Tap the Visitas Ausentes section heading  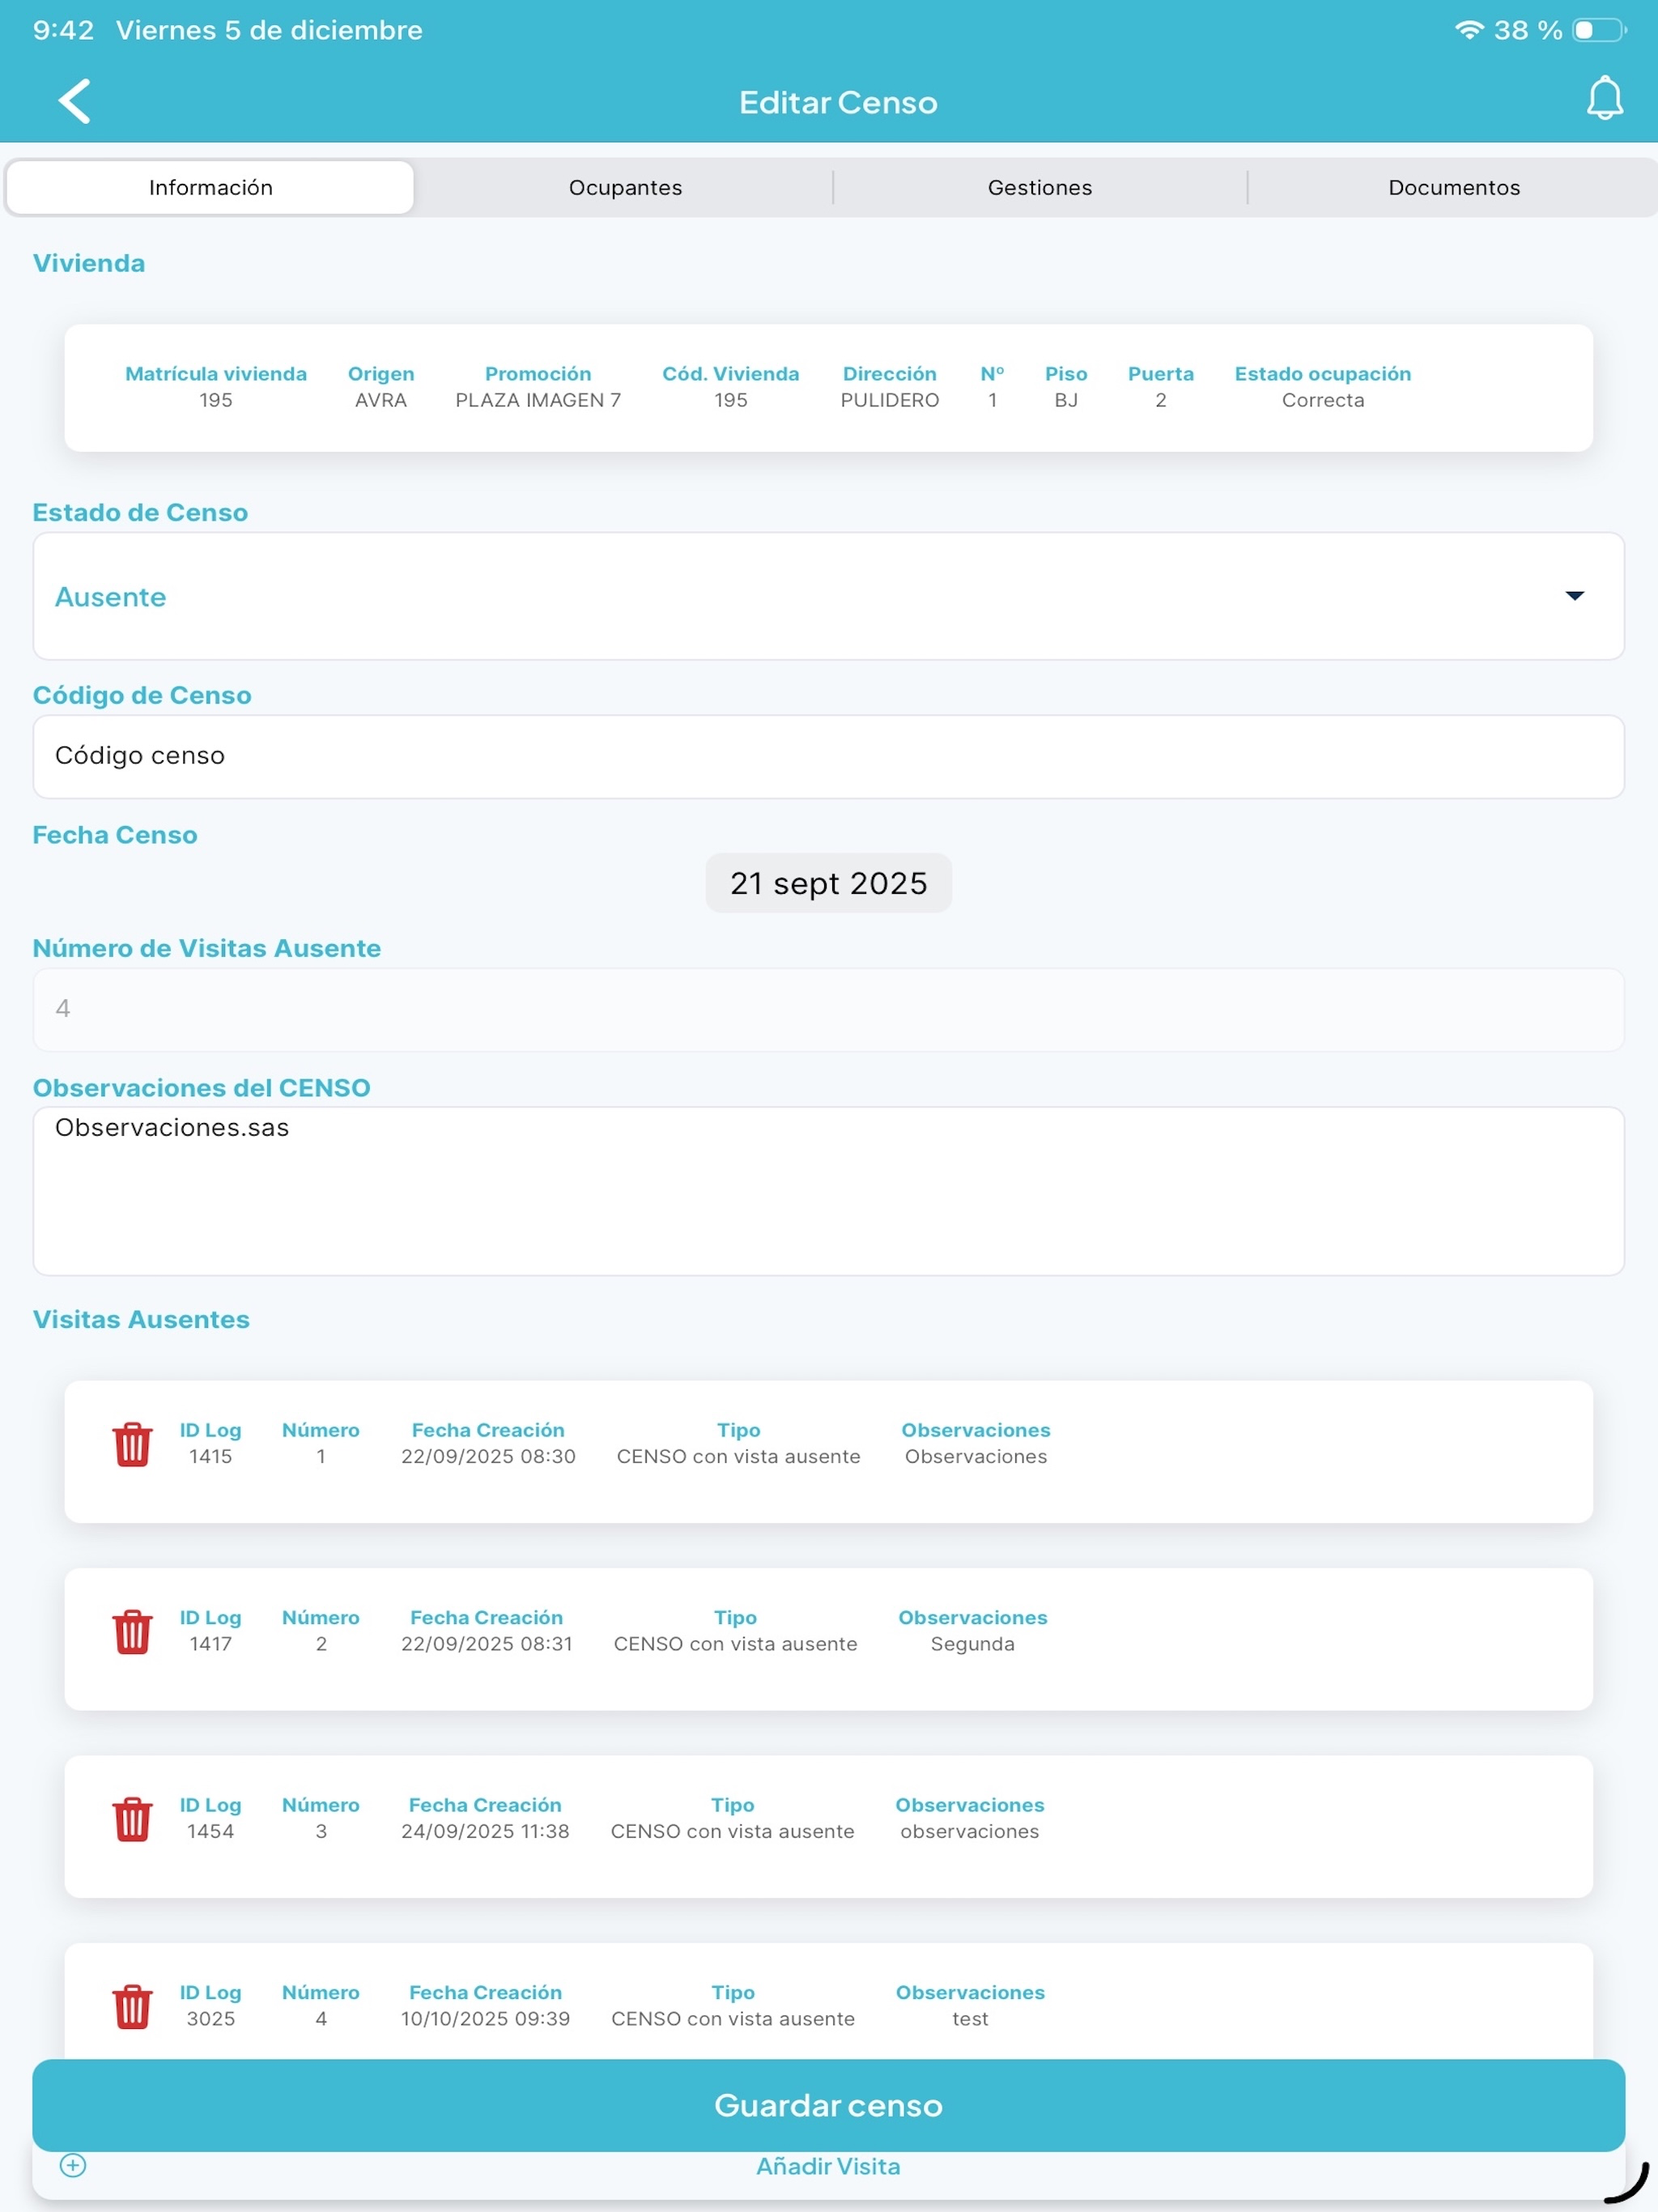[x=141, y=1319]
